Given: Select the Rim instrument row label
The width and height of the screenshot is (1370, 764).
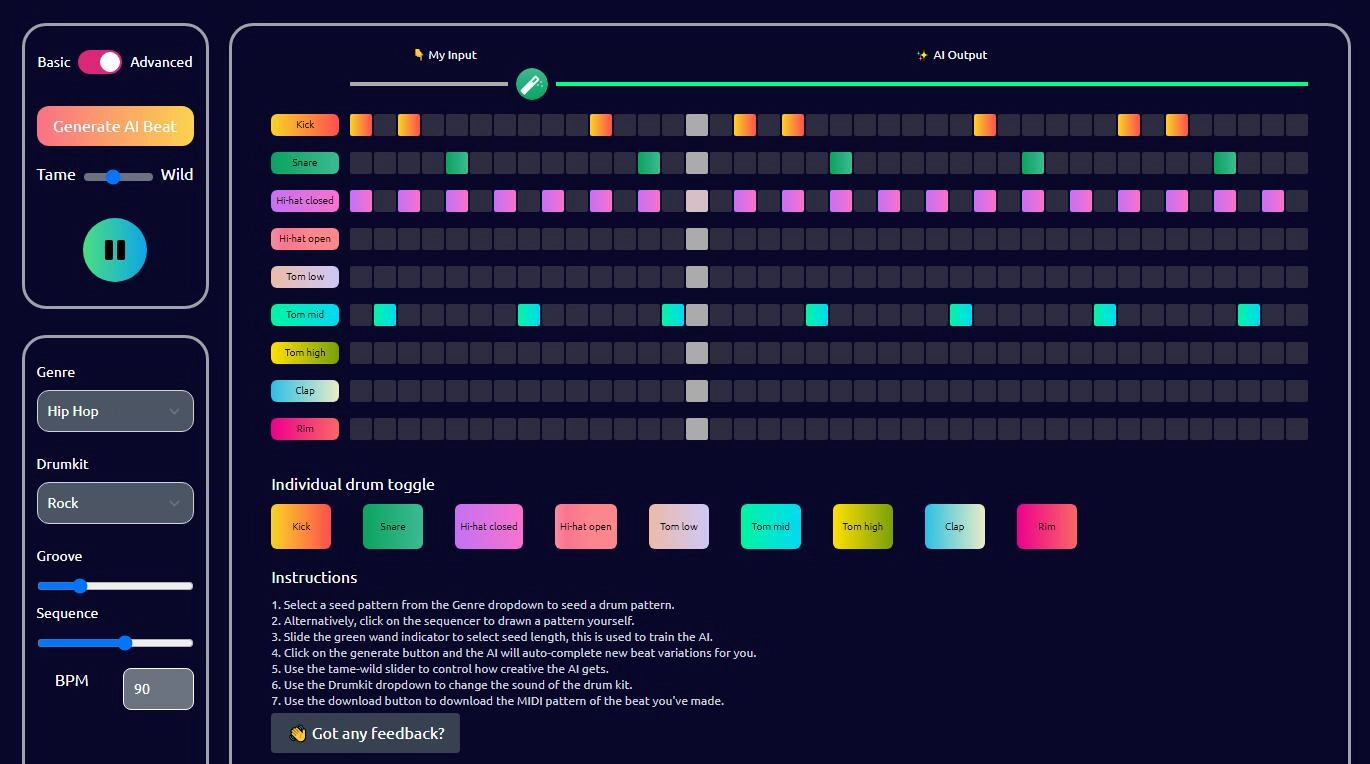Looking at the screenshot, I should coord(304,428).
